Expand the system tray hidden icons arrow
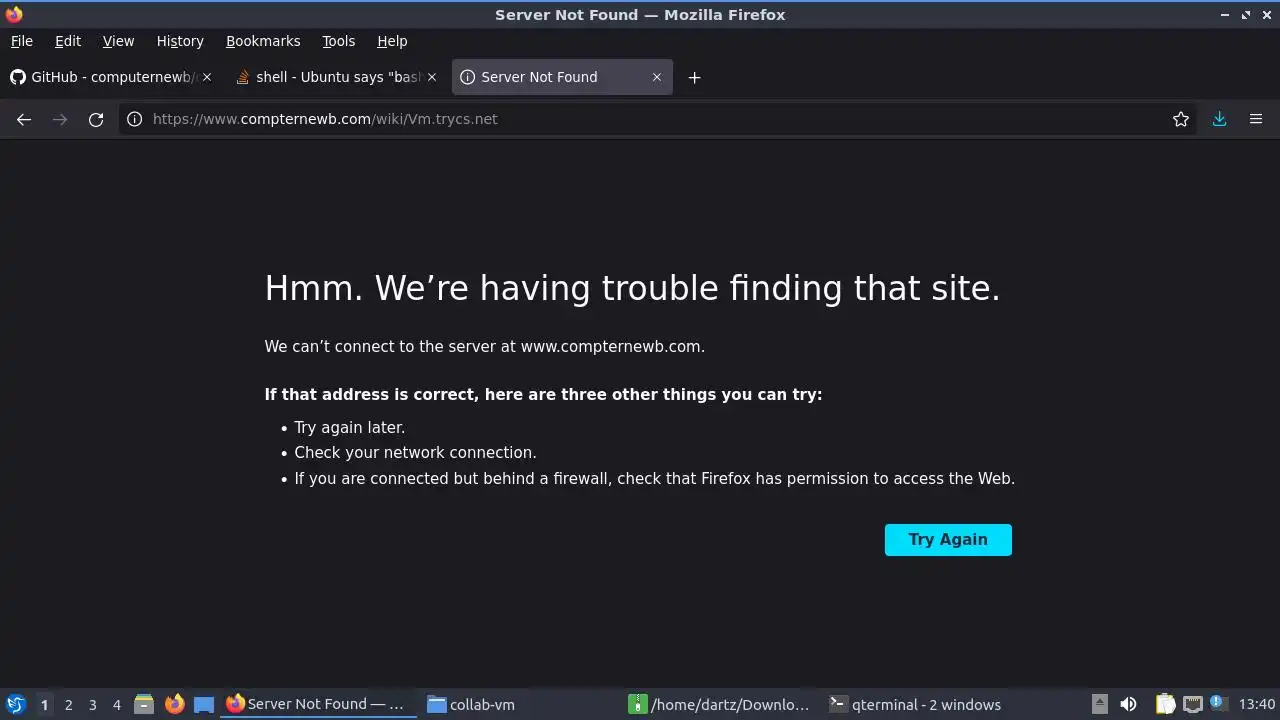The height and width of the screenshot is (720, 1280). click(x=1099, y=704)
